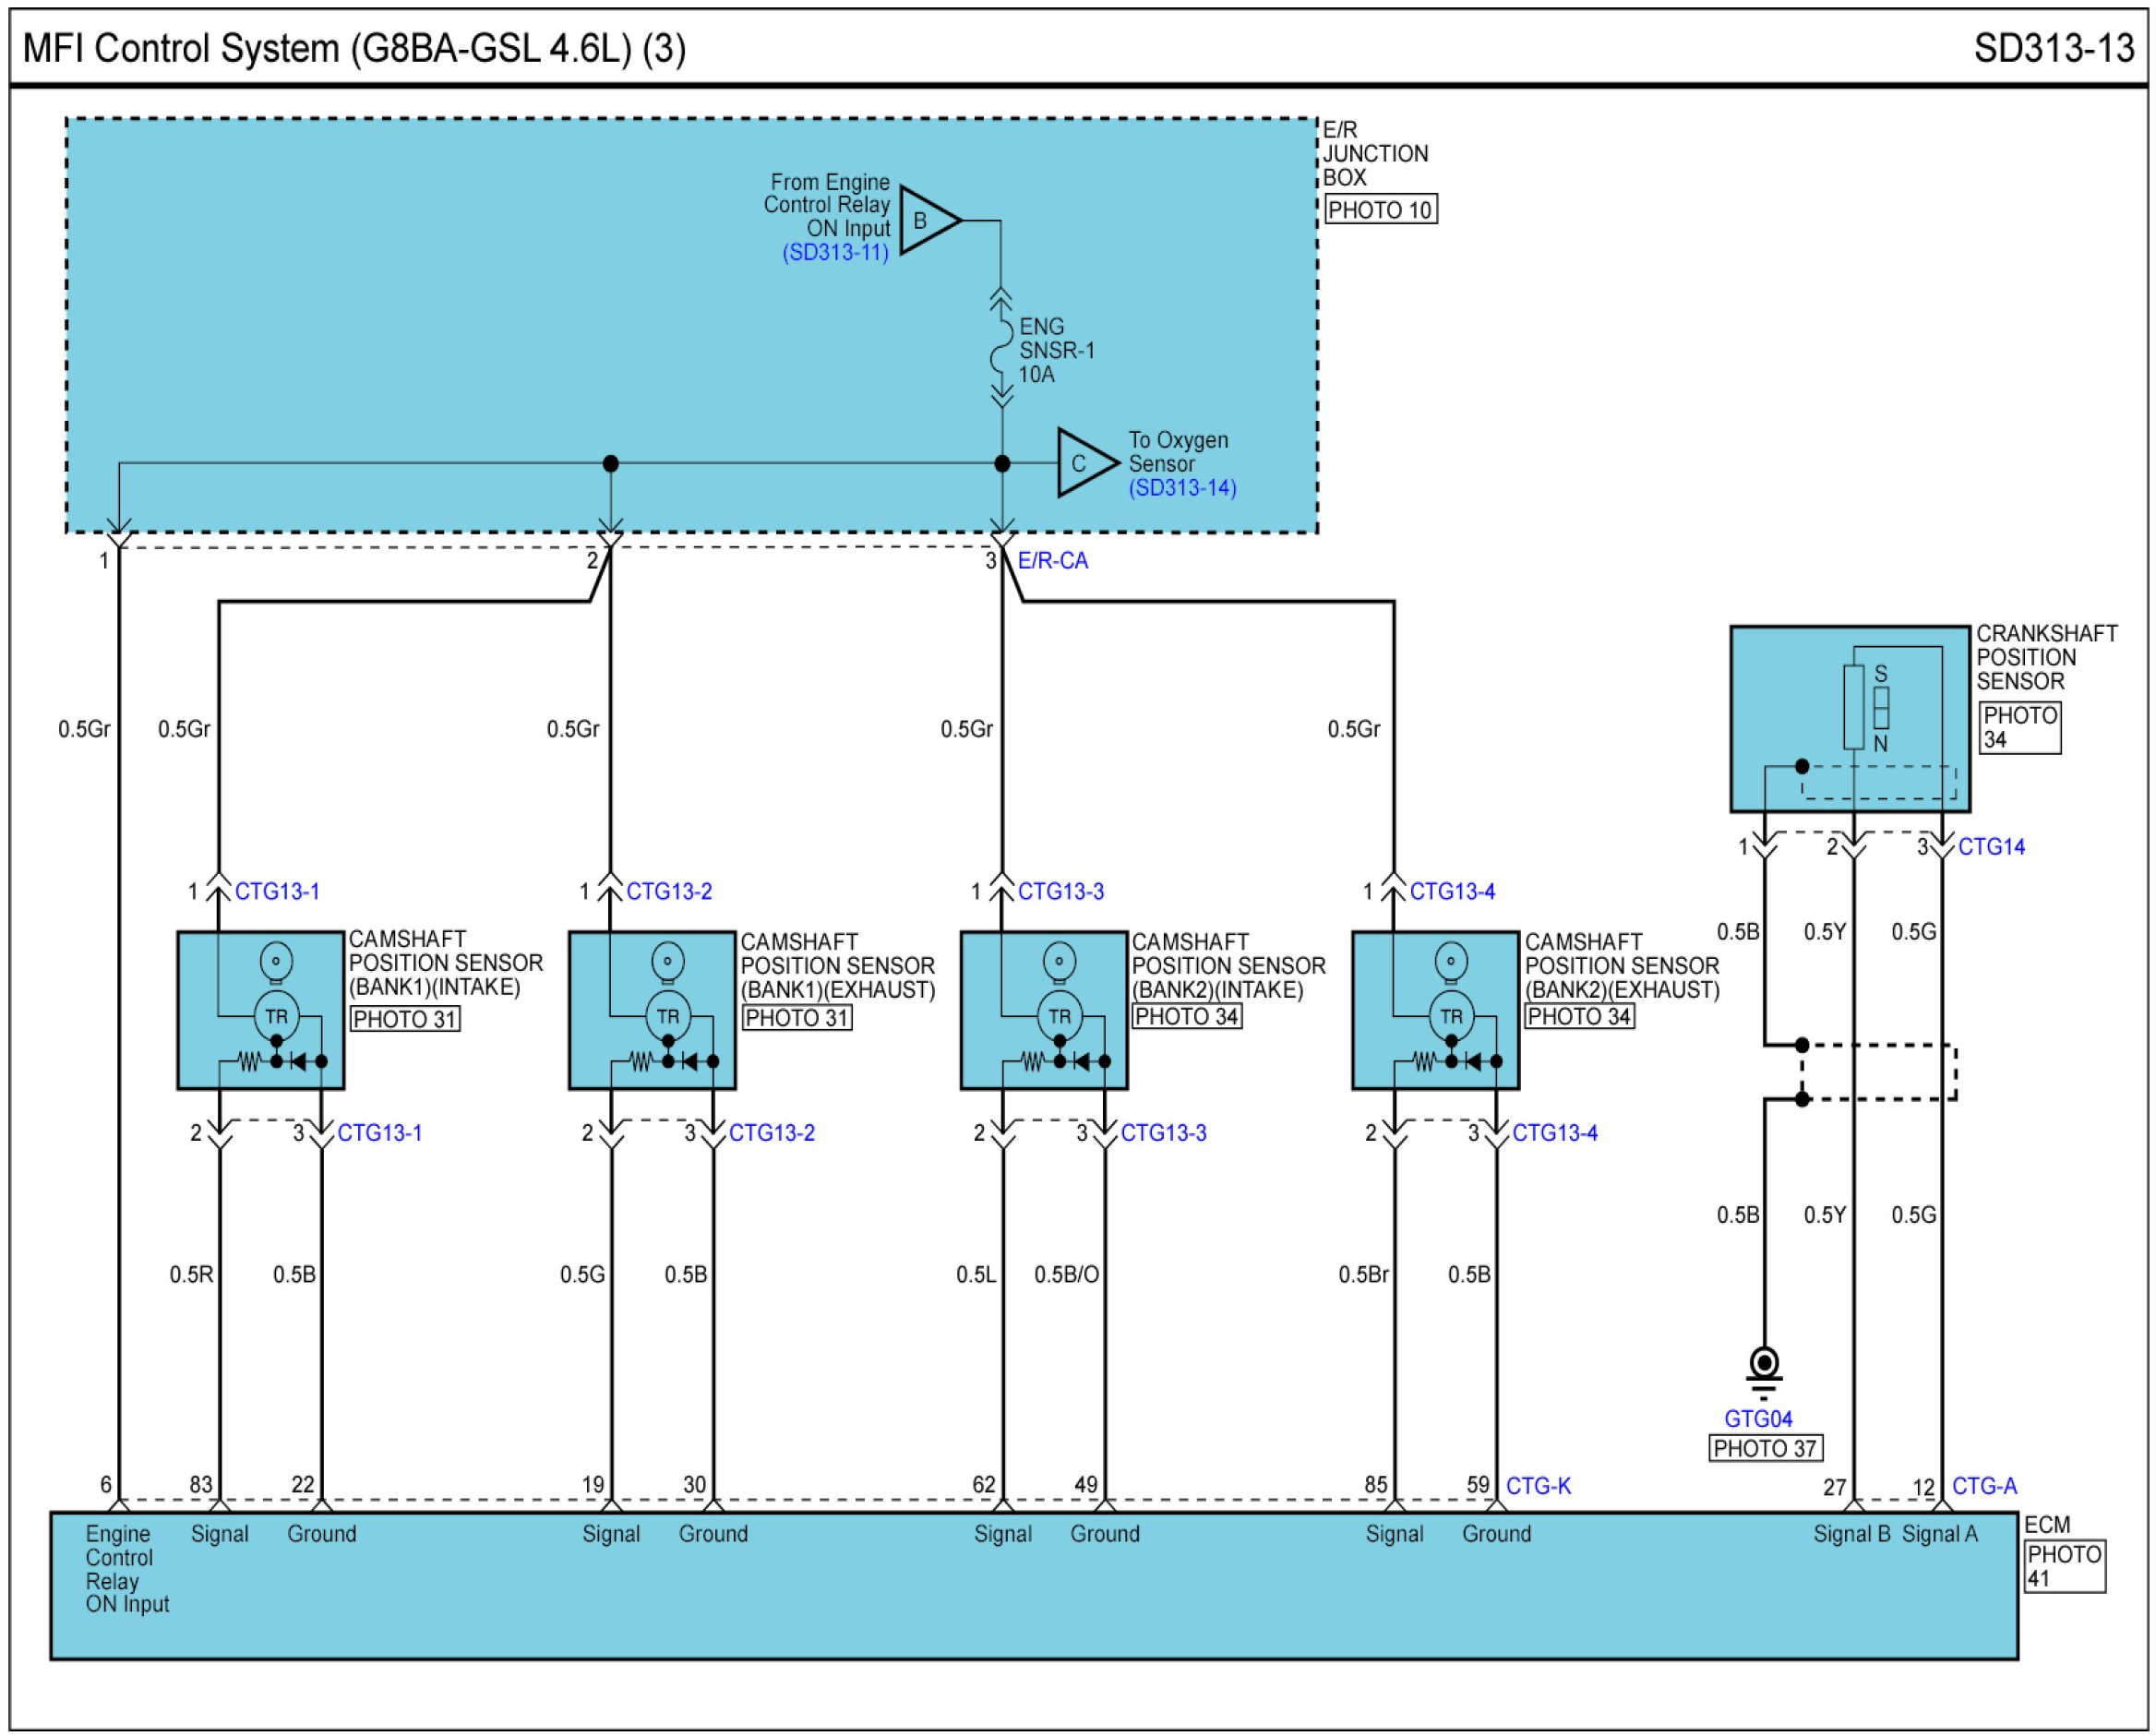Click the CTG14 connector label

(x=1991, y=847)
